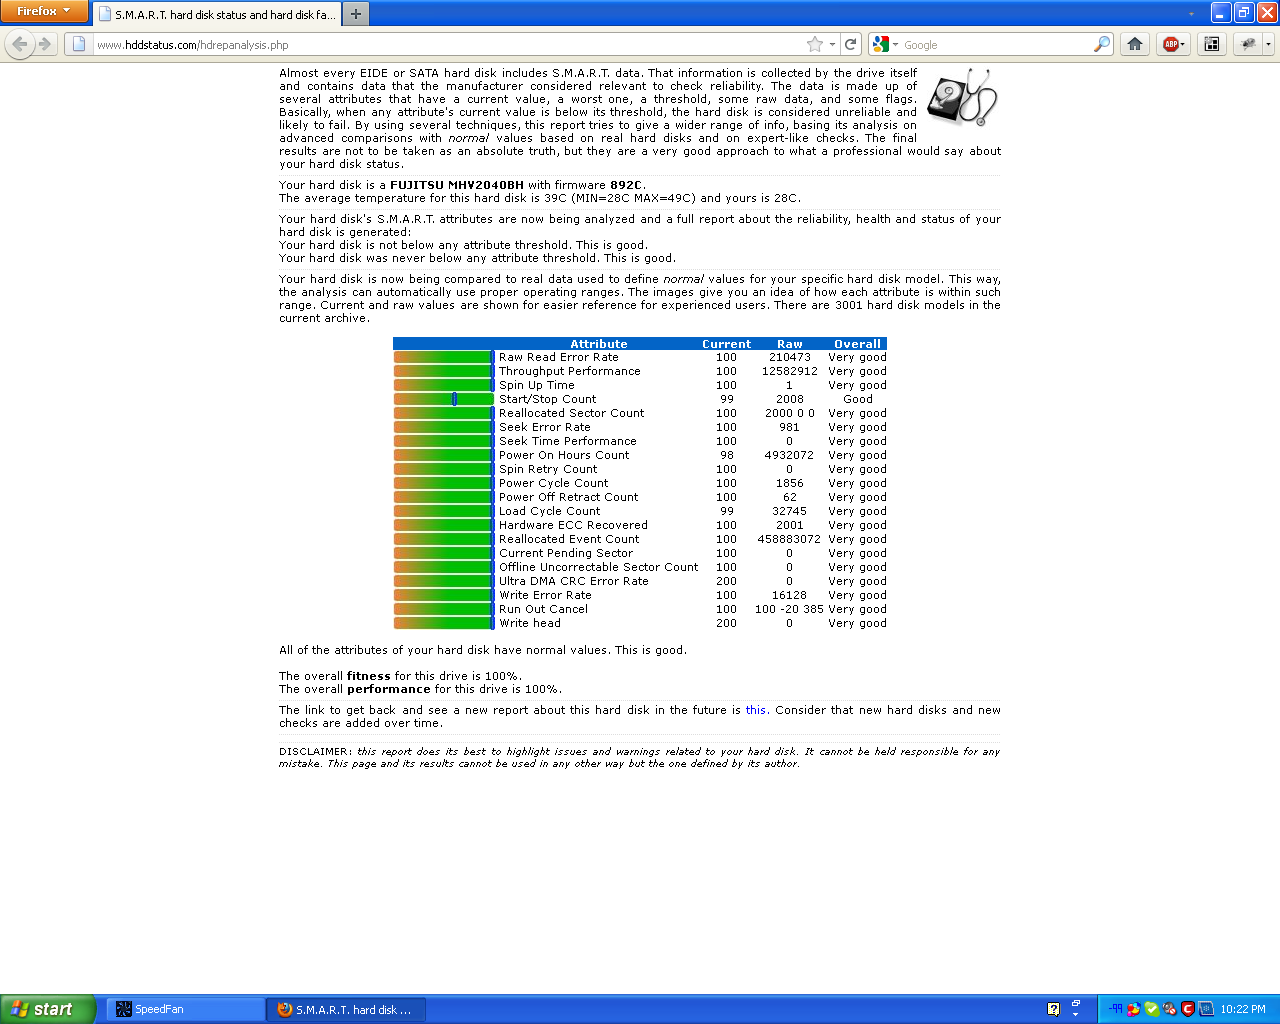Click the raw value '12582912'
This screenshot has width=1280, height=1024.
tap(790, 371)
